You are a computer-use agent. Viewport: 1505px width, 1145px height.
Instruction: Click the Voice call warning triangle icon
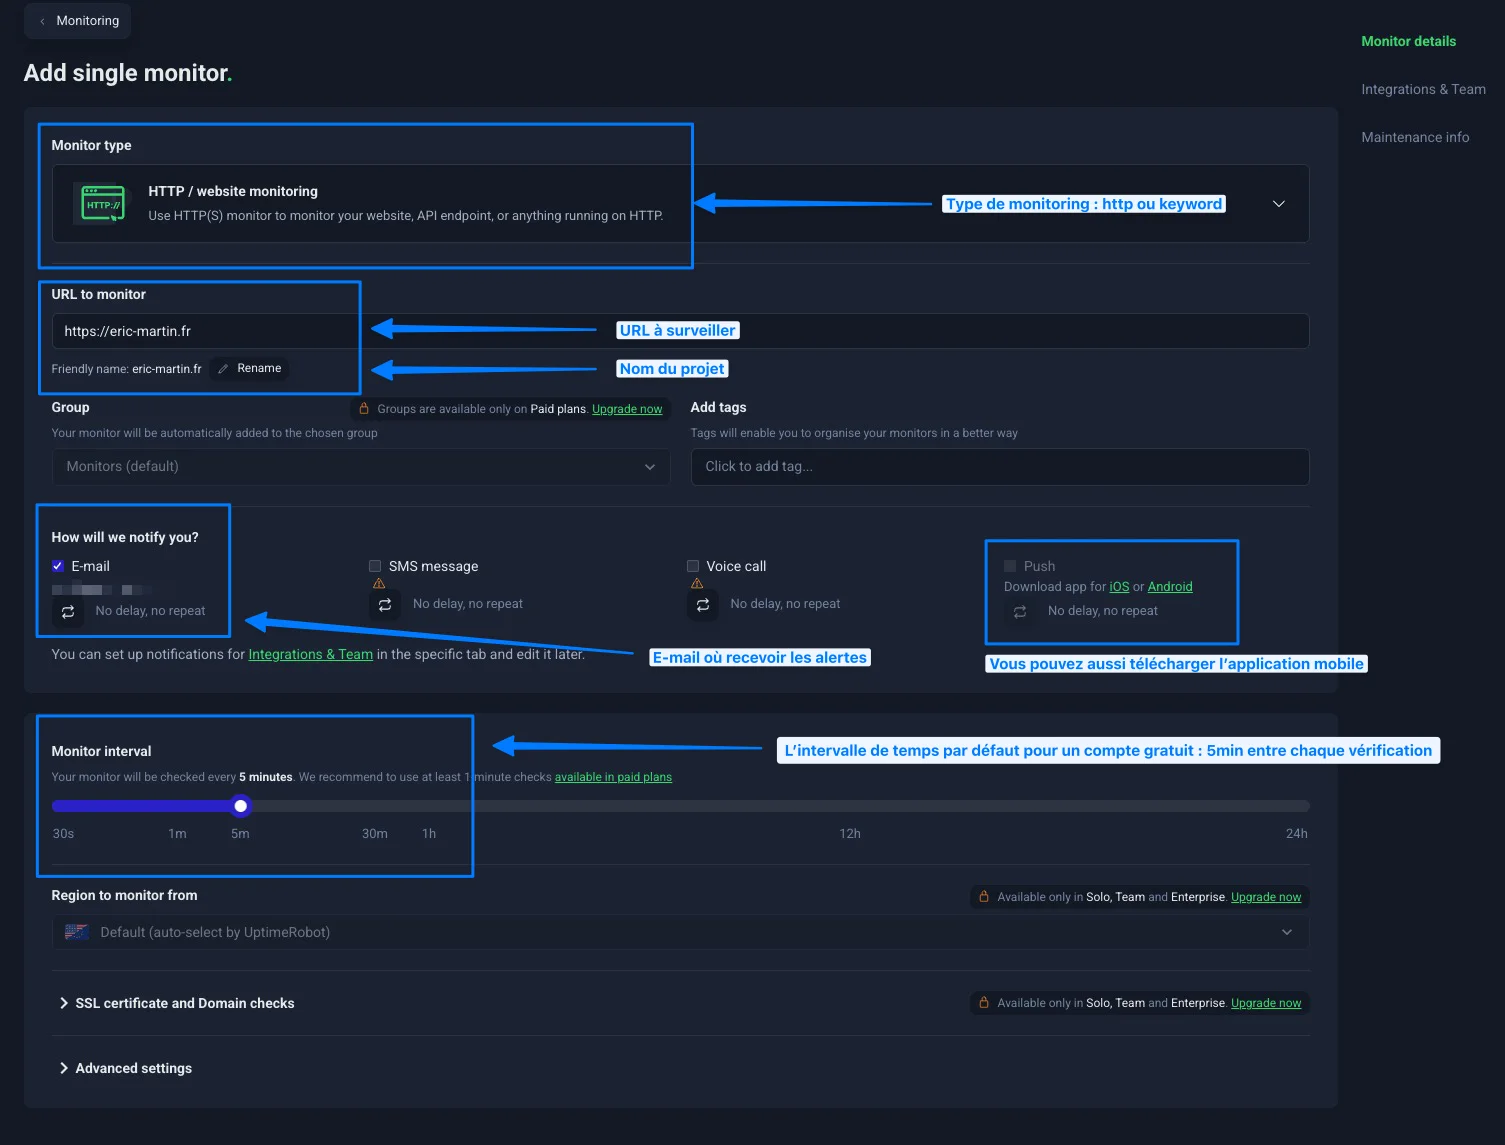click(697, 584)
